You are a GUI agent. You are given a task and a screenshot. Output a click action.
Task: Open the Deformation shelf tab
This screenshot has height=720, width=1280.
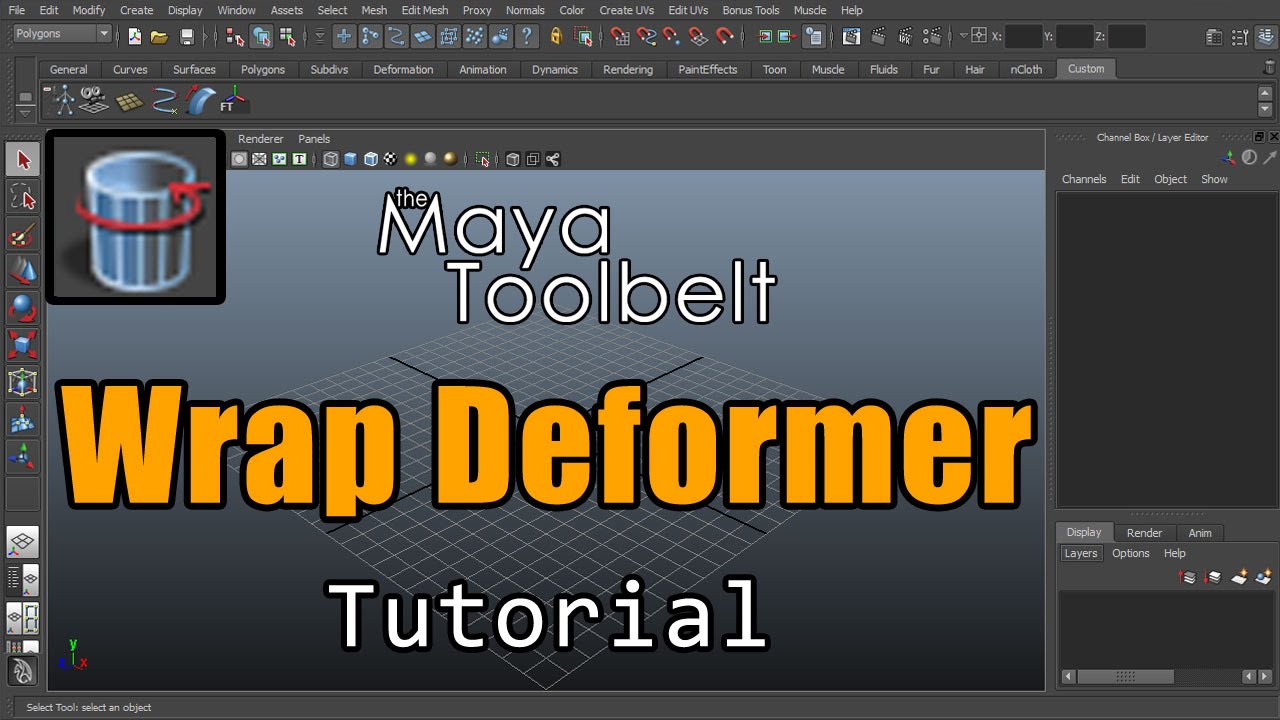(403, 69)
